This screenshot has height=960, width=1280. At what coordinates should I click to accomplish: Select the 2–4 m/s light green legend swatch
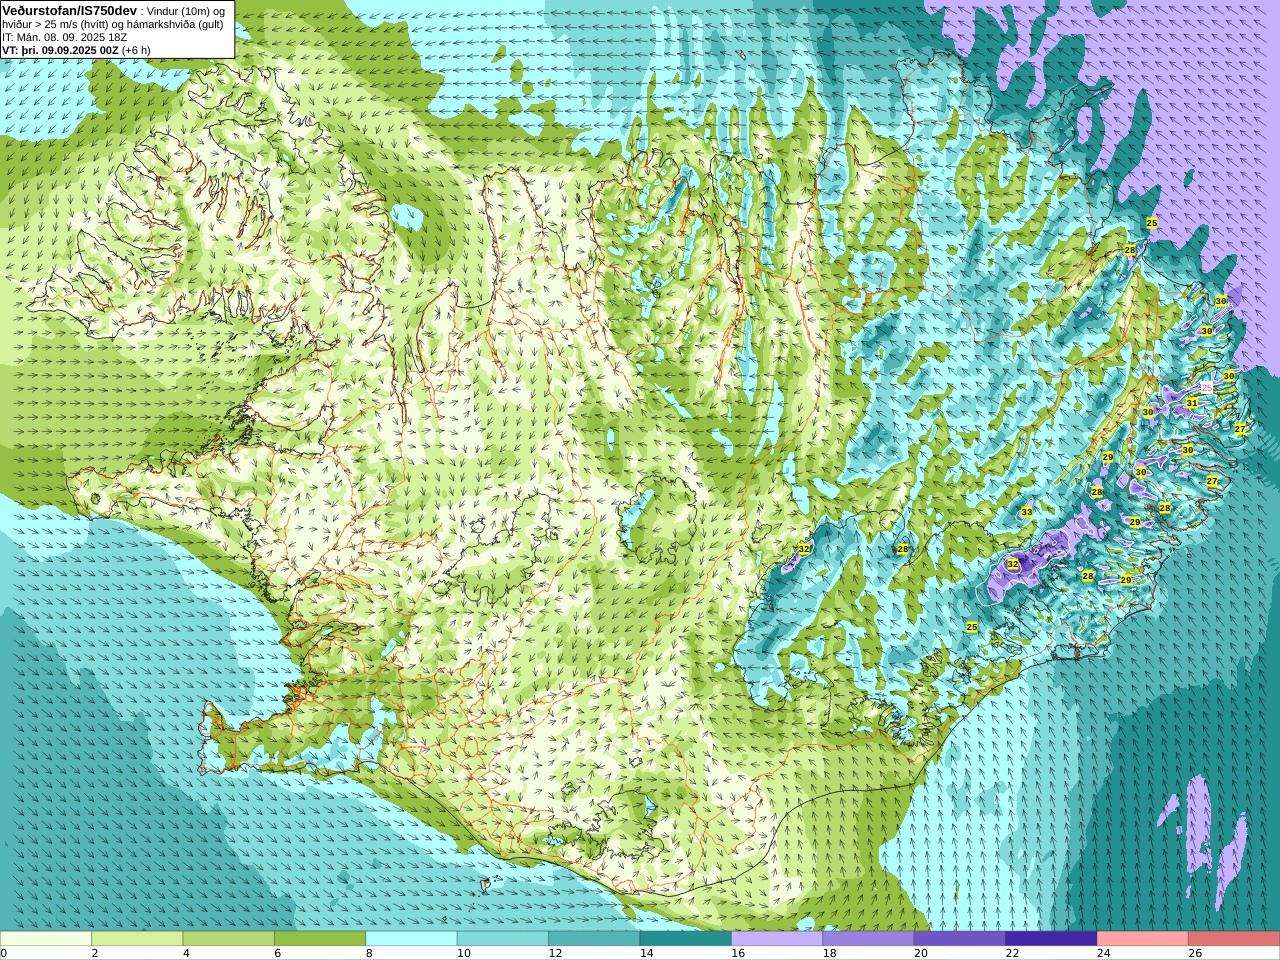(x=137, y=939)
